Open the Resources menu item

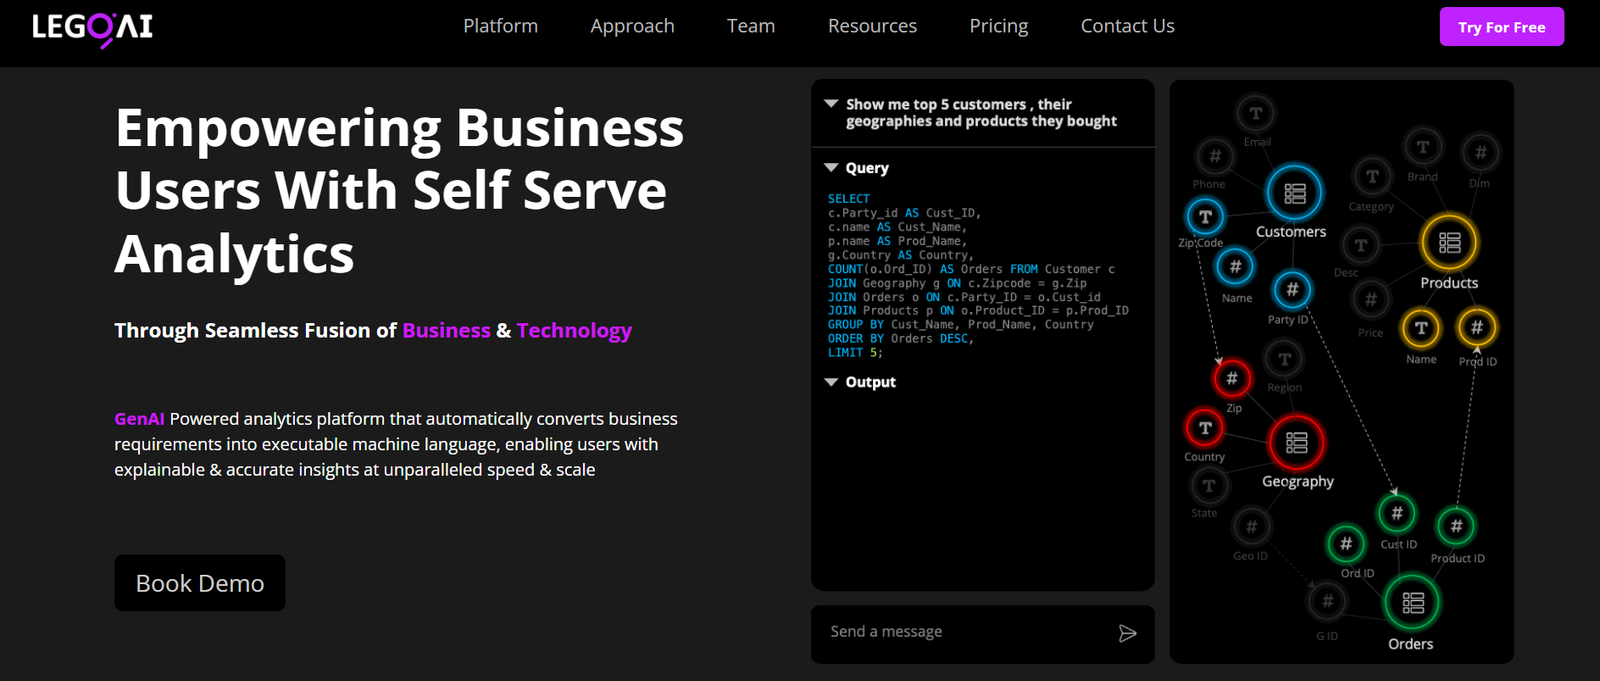872,26
